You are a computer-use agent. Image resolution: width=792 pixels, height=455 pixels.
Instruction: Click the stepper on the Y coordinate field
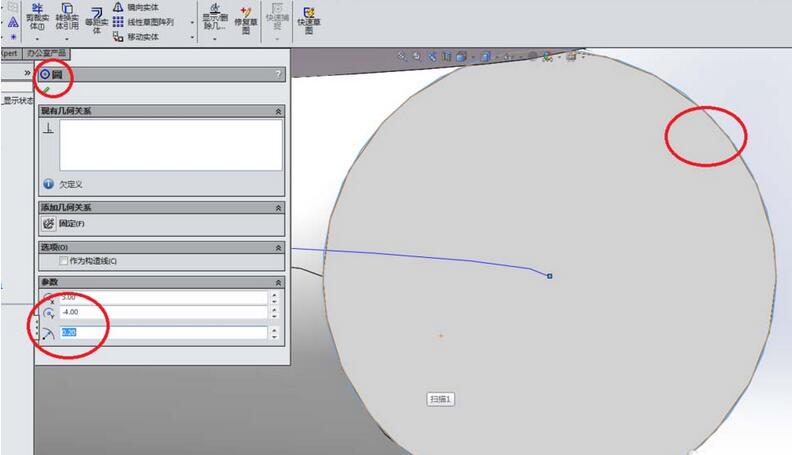[x=274, y=312]
